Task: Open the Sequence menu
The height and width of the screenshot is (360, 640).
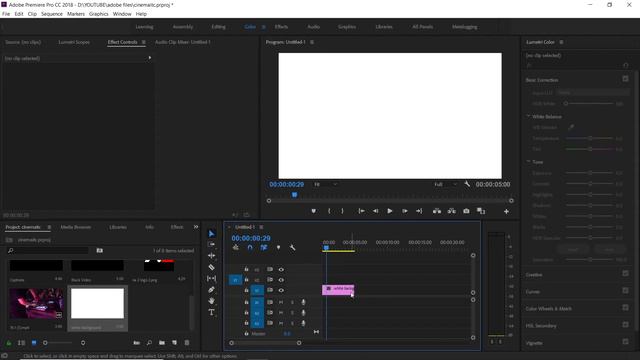Action: click(x=52, y=14)
